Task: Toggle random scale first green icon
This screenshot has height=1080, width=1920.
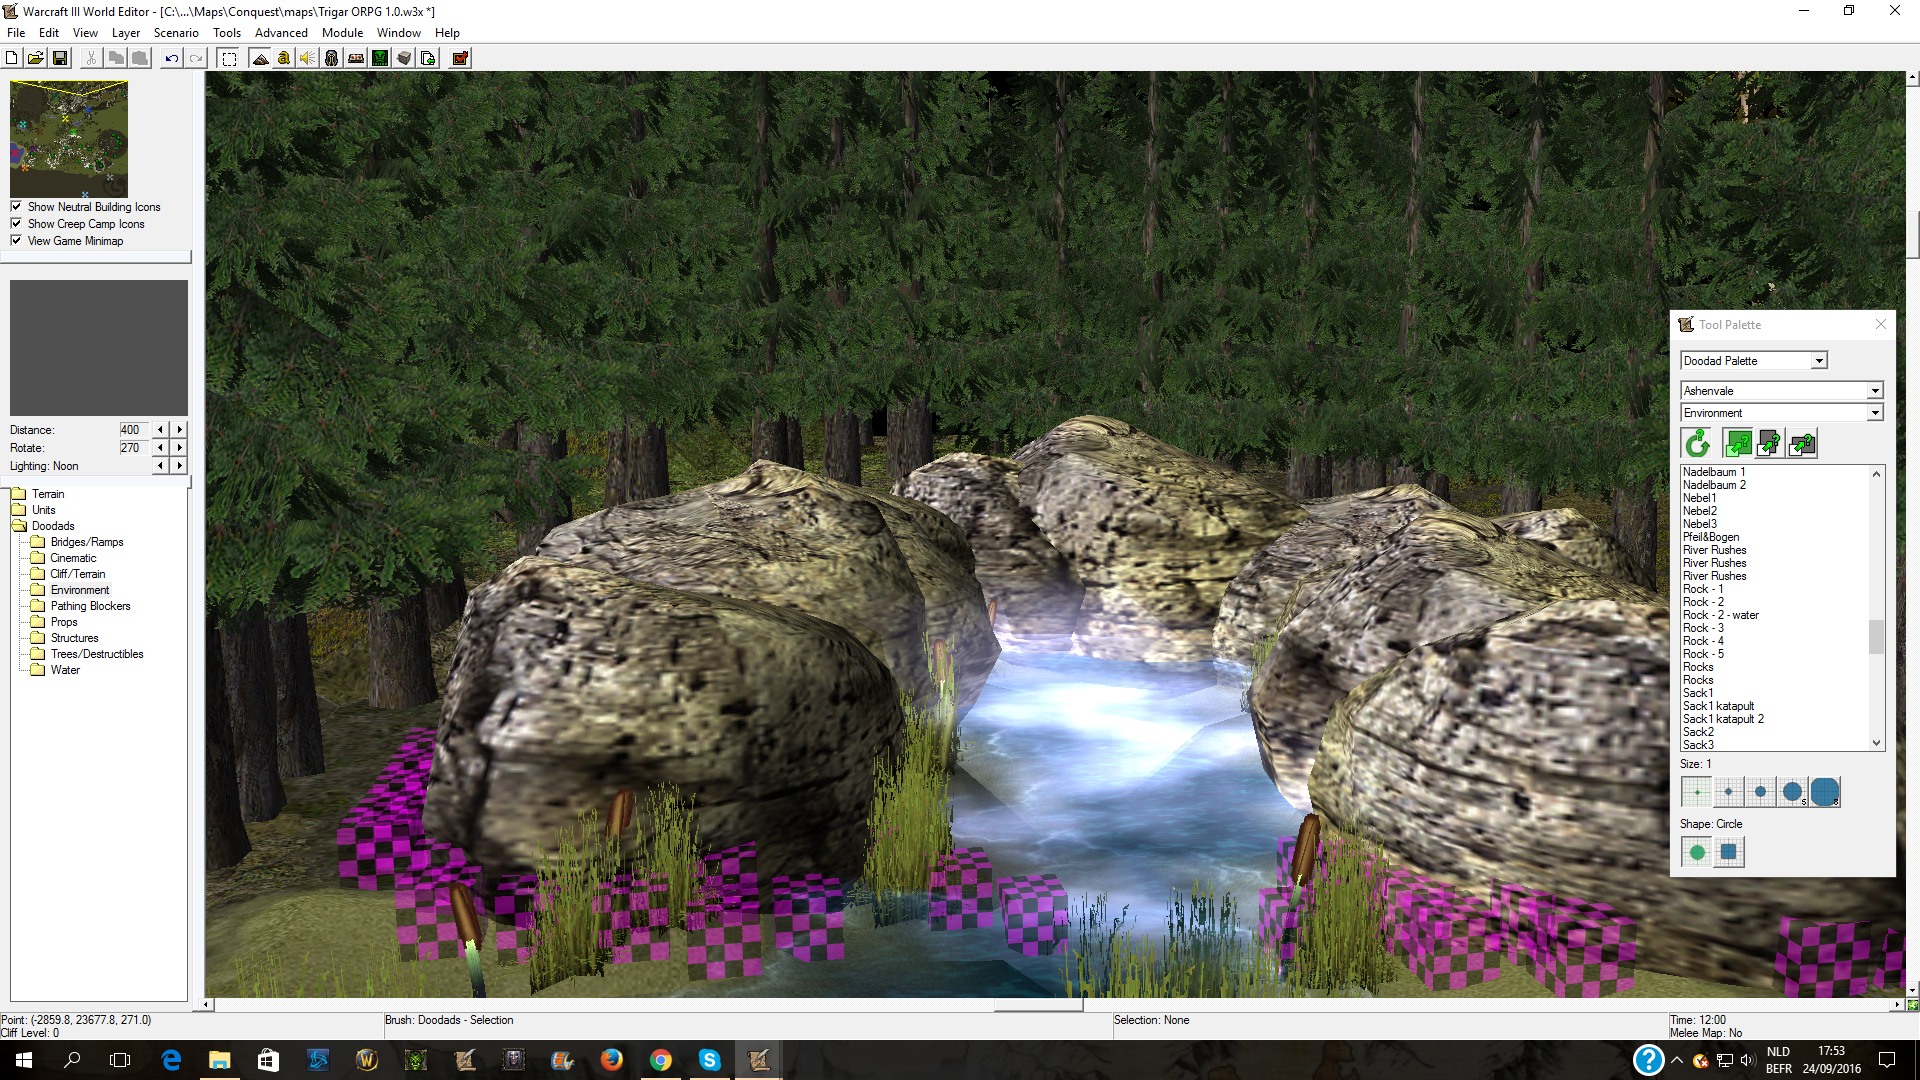Action: pos(1738,443)
